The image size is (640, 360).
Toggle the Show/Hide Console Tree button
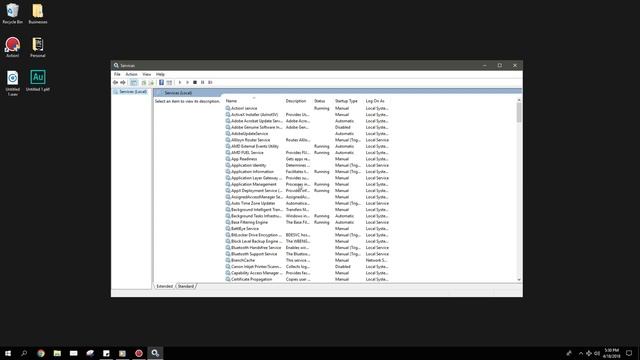(x=133, y=82)
